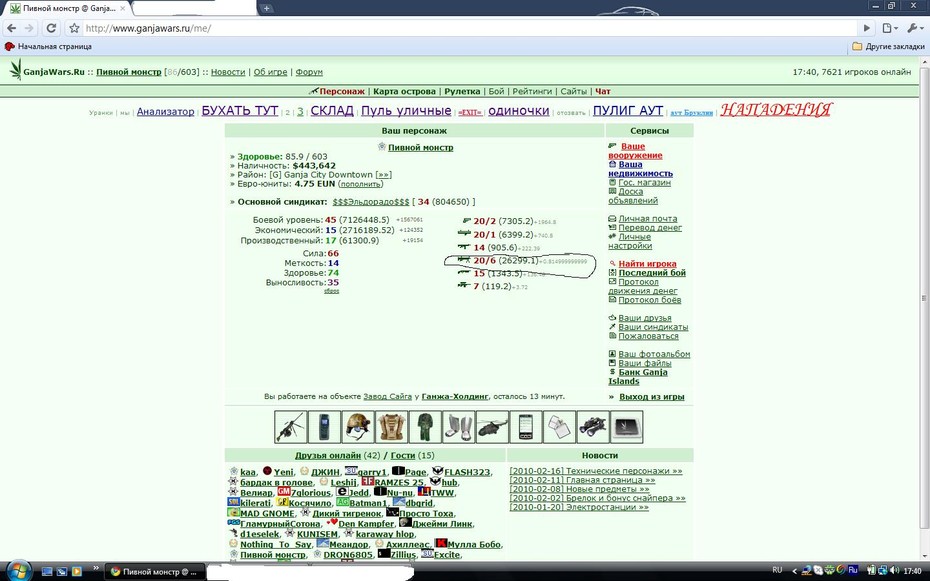Select the tactical vest equipment slot
The height and width of the screenshot is (581, 930).
[391, 426]
